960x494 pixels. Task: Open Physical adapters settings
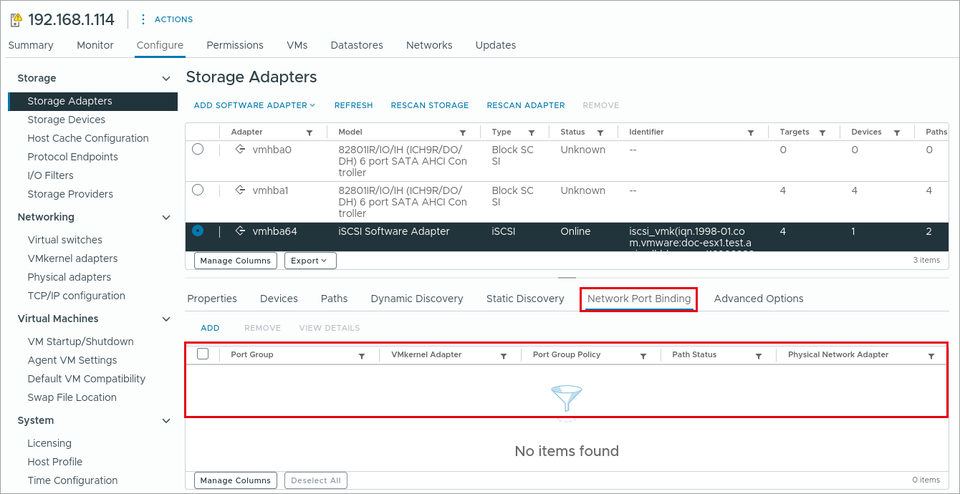pos(69,277)
